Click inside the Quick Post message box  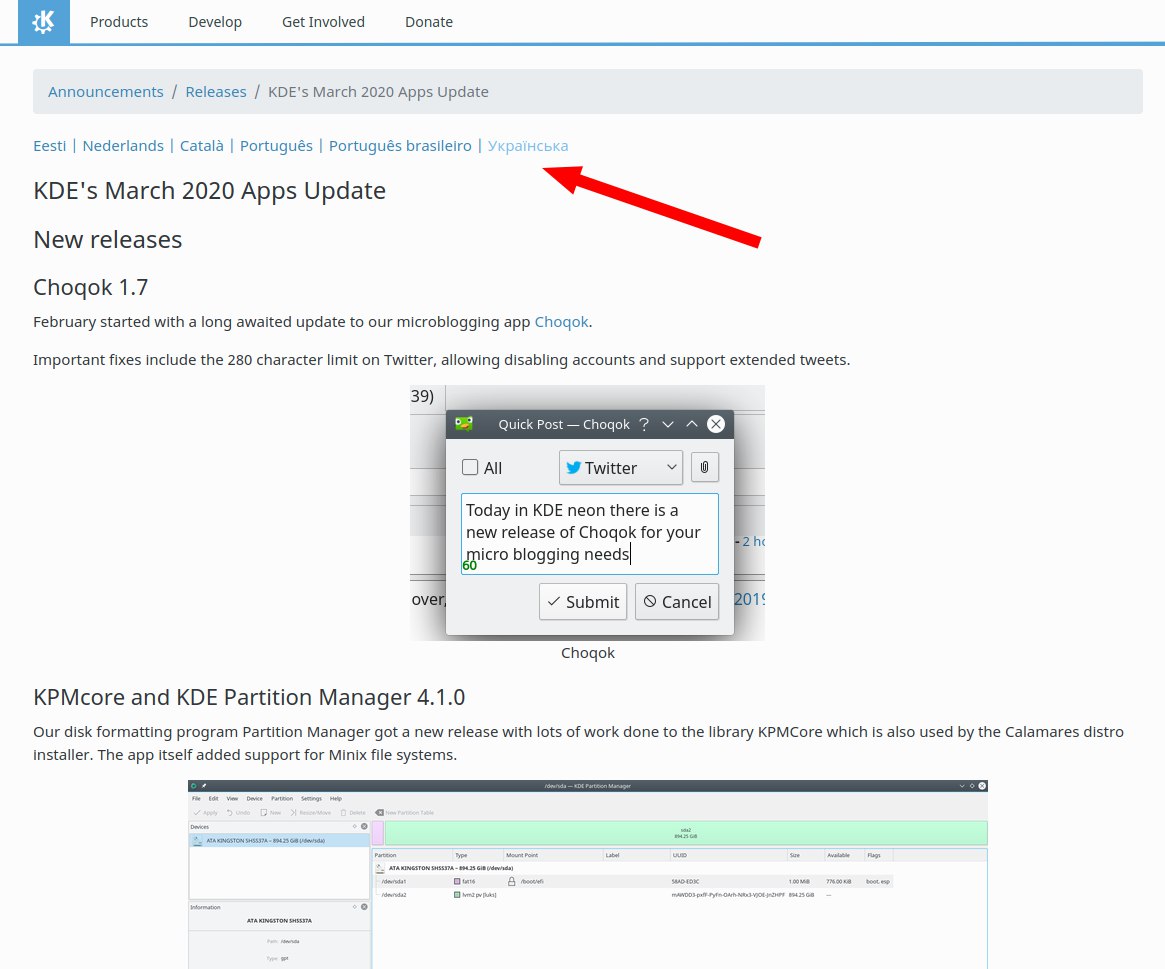click(x=590, y=534)
